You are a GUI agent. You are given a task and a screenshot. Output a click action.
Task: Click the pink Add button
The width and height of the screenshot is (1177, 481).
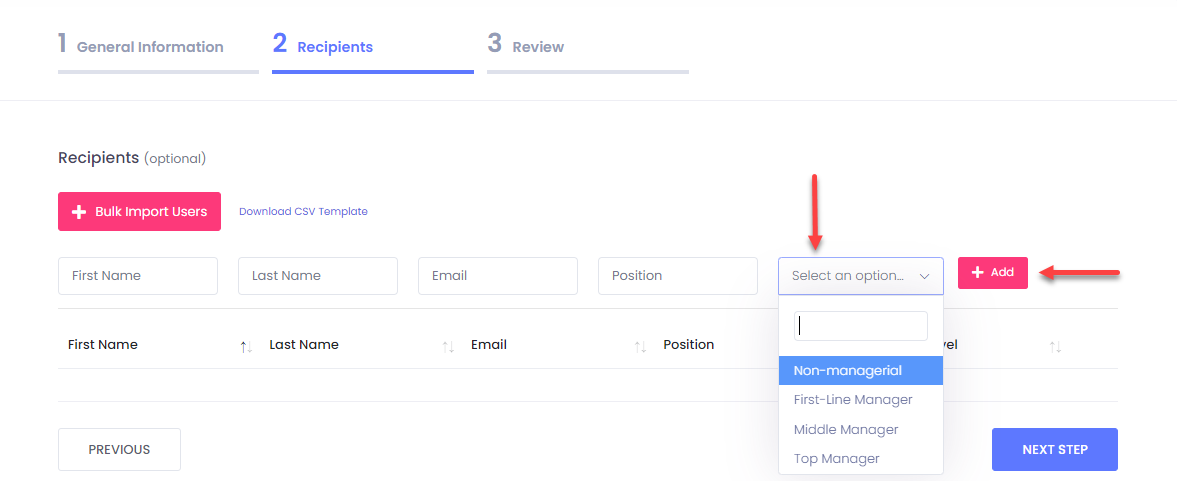tap(992, 273)
